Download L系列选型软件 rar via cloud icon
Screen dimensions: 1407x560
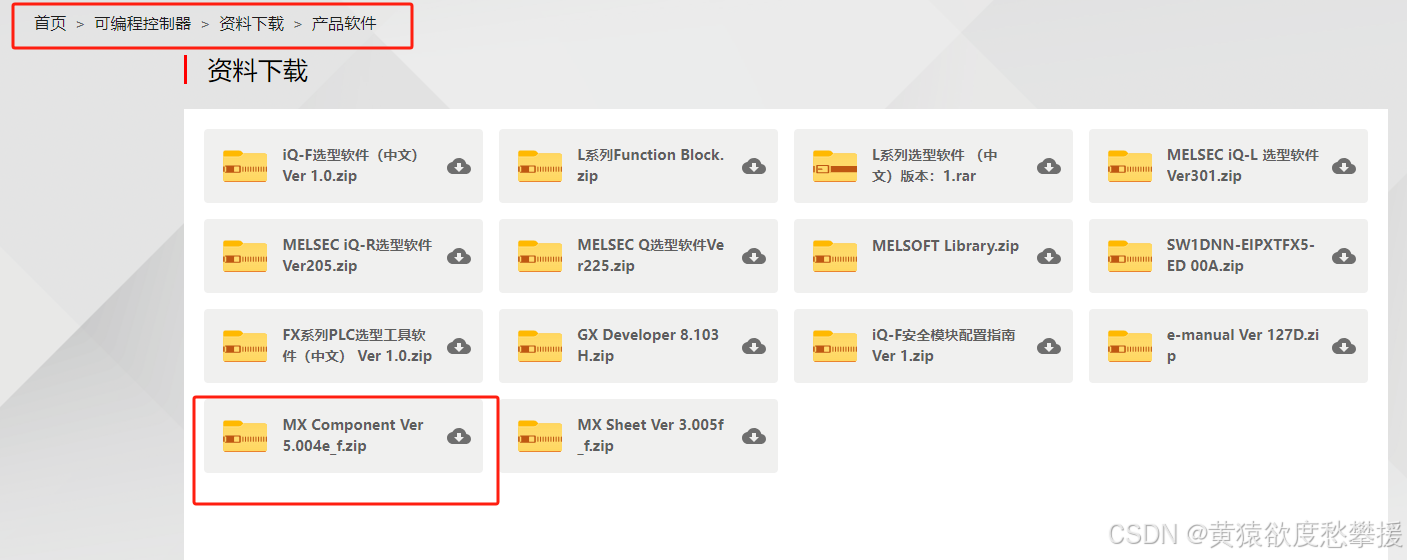(x=1048, y=166)
